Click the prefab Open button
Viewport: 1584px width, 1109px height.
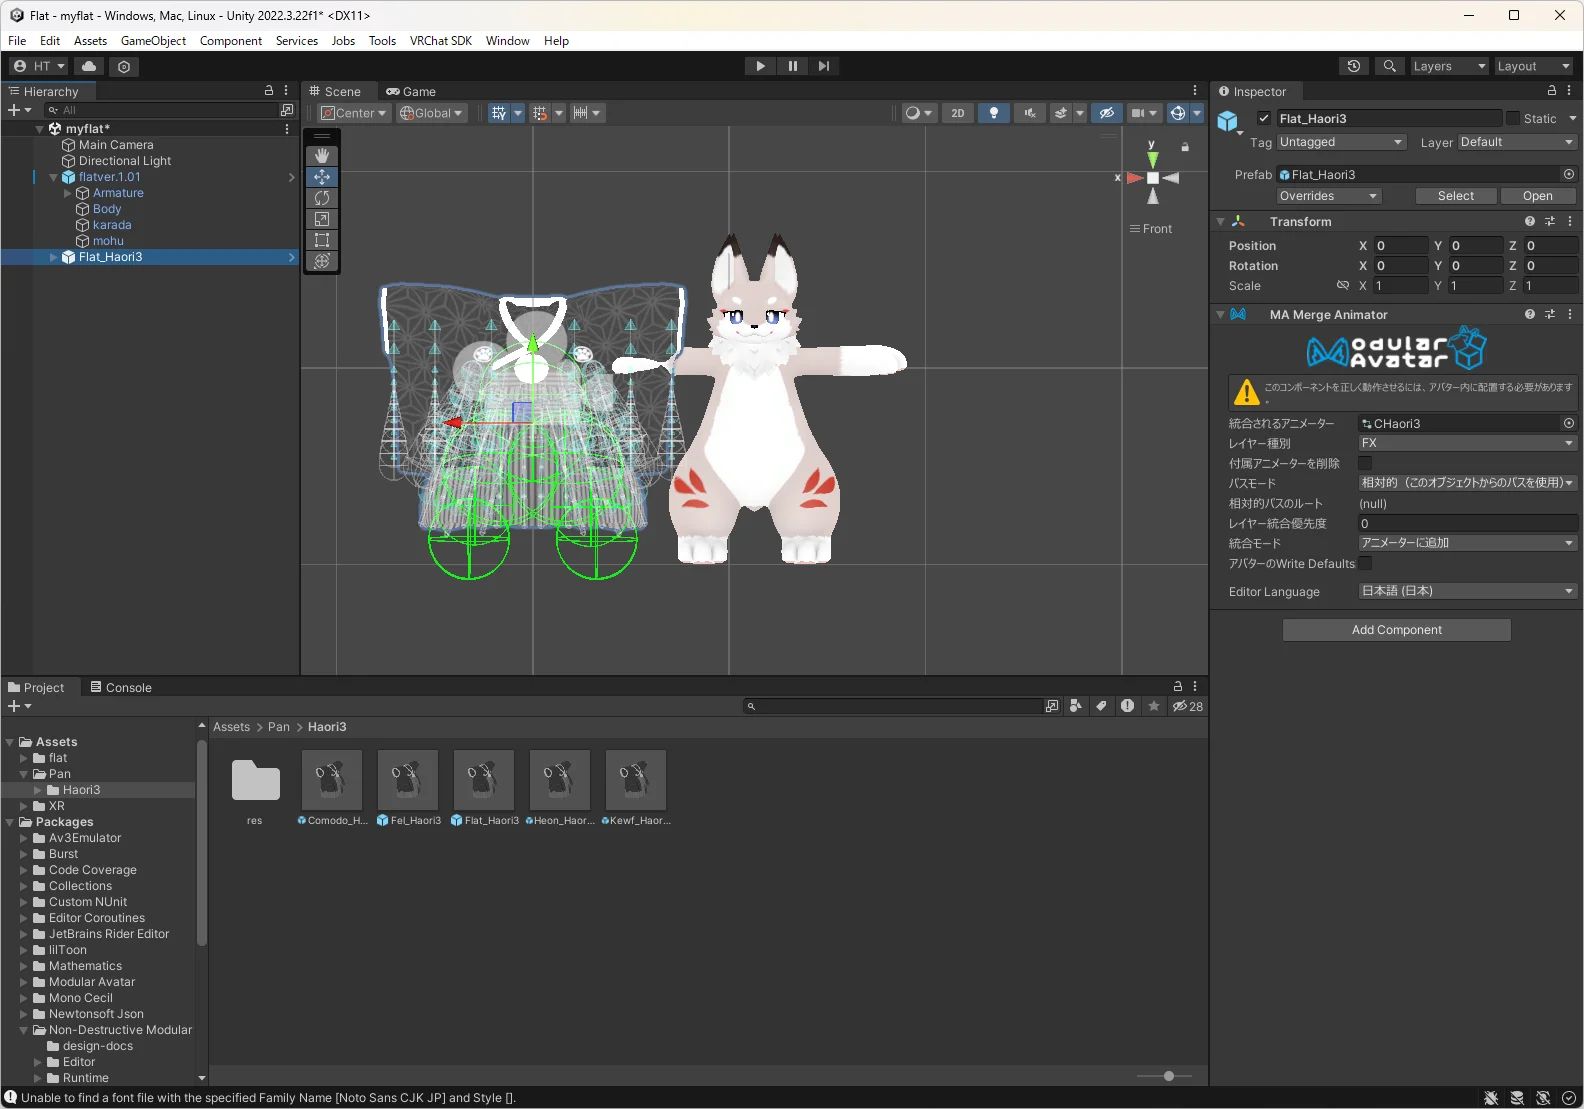pos(1538,196)
